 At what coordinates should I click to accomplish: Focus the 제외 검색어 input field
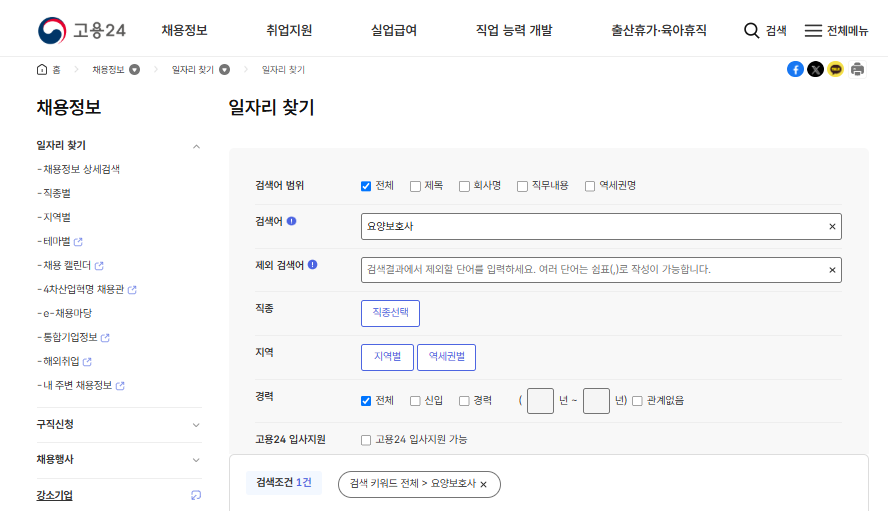click(x=601, y=270)
